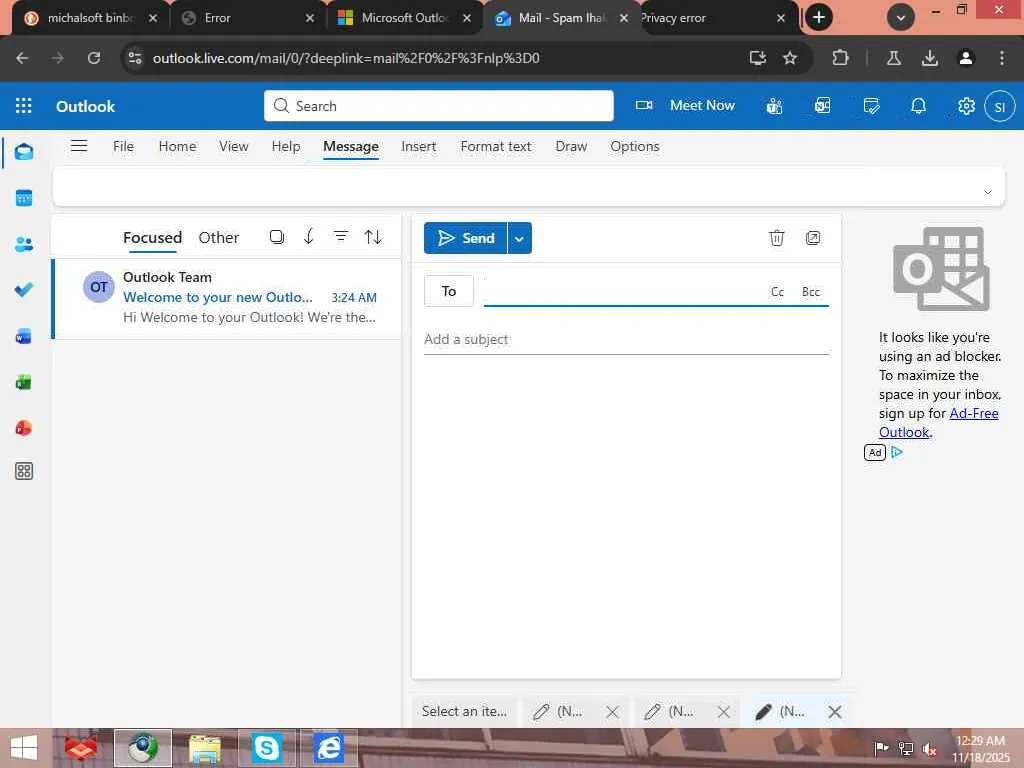Open the Chrome extensions puzzle icon

point(840,58)
